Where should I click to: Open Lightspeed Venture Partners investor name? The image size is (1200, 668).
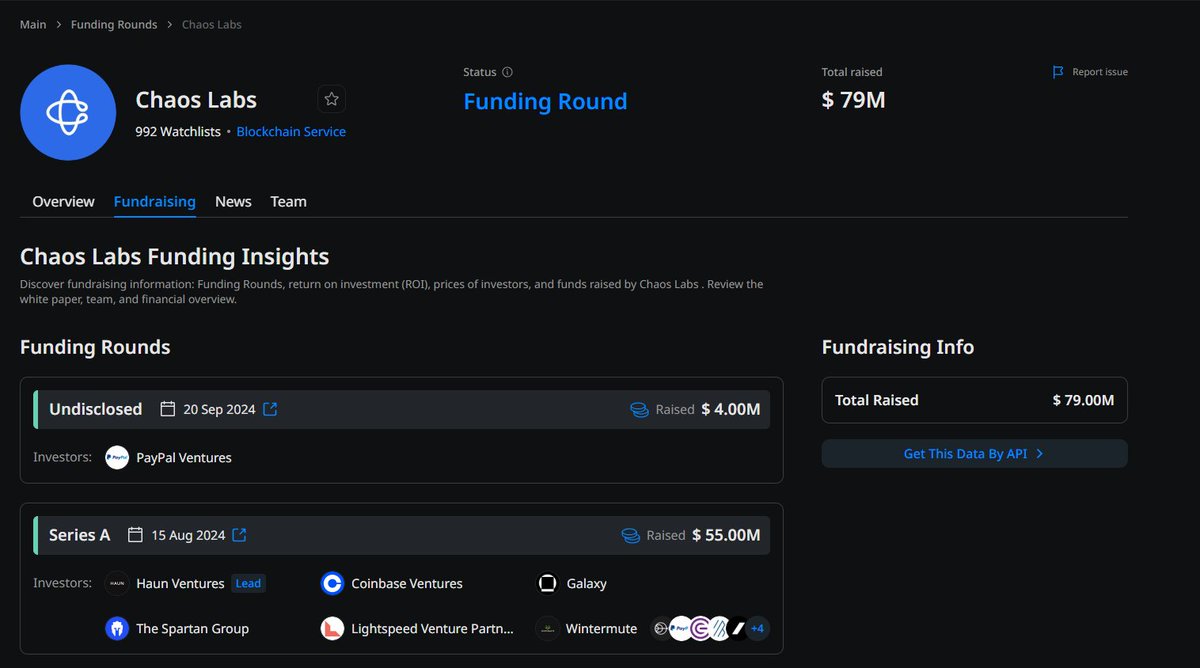[432, 628]
